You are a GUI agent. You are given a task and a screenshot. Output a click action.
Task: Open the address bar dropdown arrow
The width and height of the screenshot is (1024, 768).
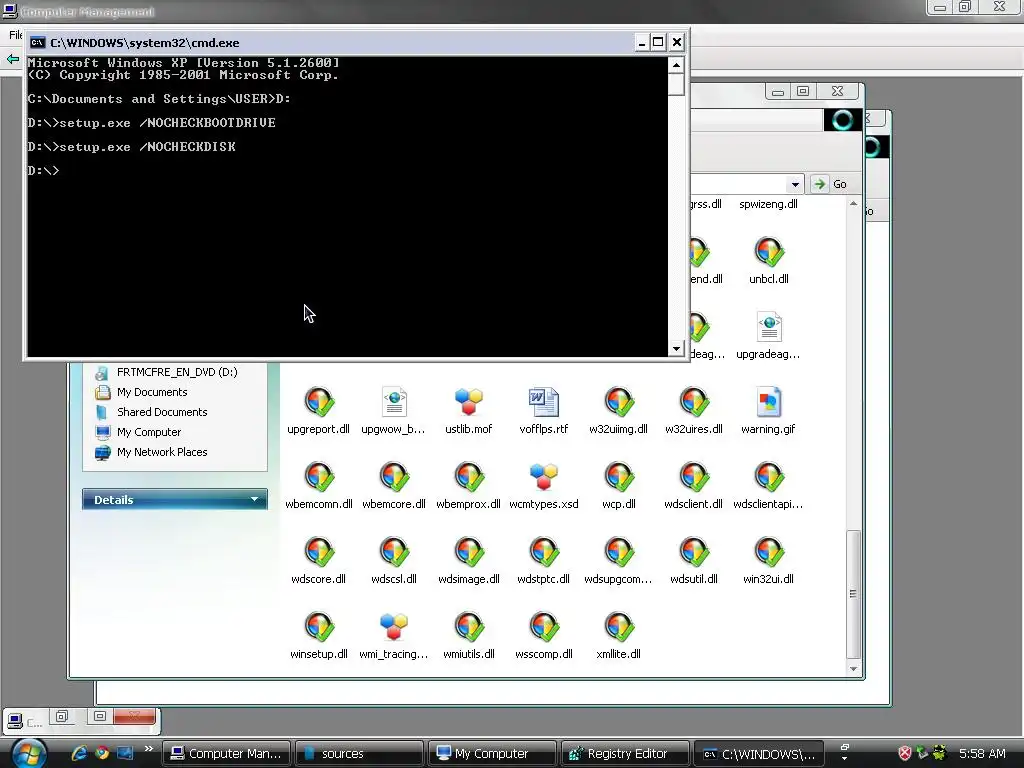pos(795,184)
